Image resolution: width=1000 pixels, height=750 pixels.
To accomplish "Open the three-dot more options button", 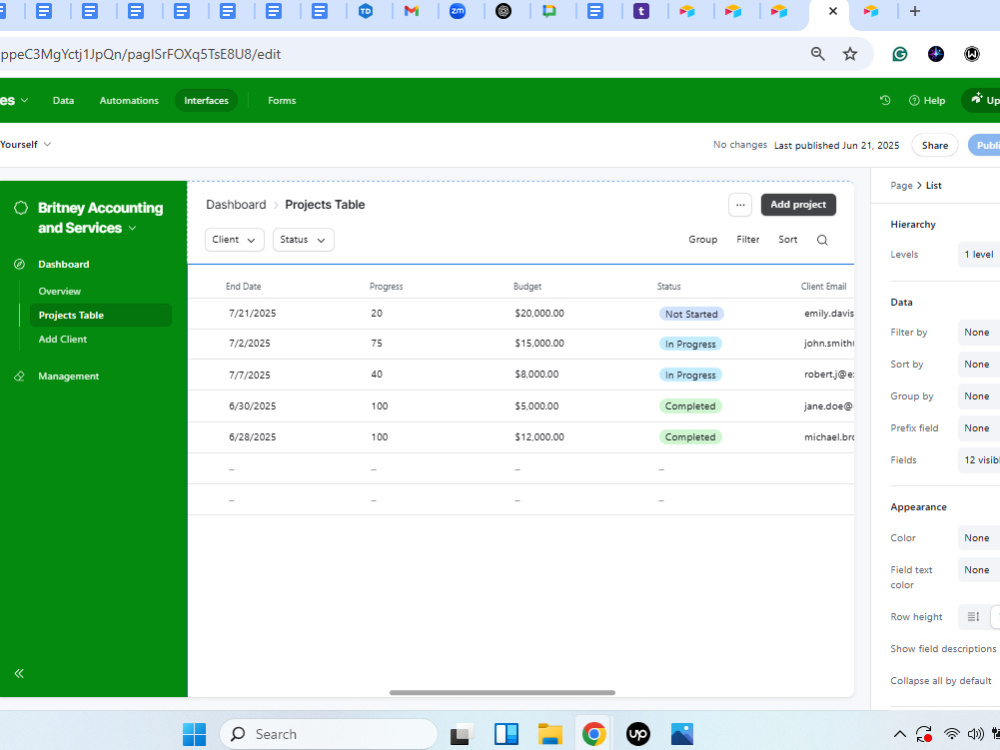I will [x=740, y=205].
